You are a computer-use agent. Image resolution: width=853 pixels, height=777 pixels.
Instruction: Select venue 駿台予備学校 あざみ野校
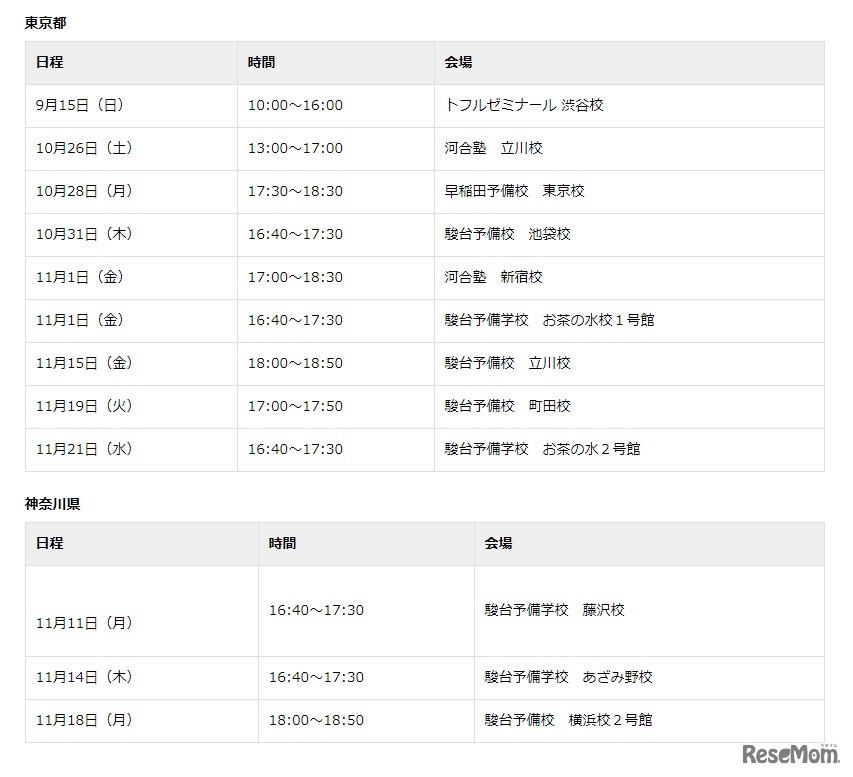(x=568, y=677)
